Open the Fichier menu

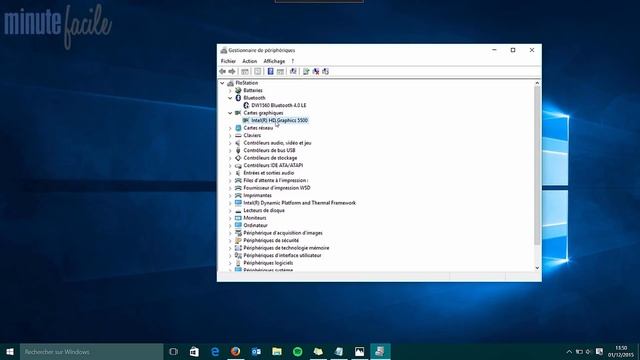point(228,61)
